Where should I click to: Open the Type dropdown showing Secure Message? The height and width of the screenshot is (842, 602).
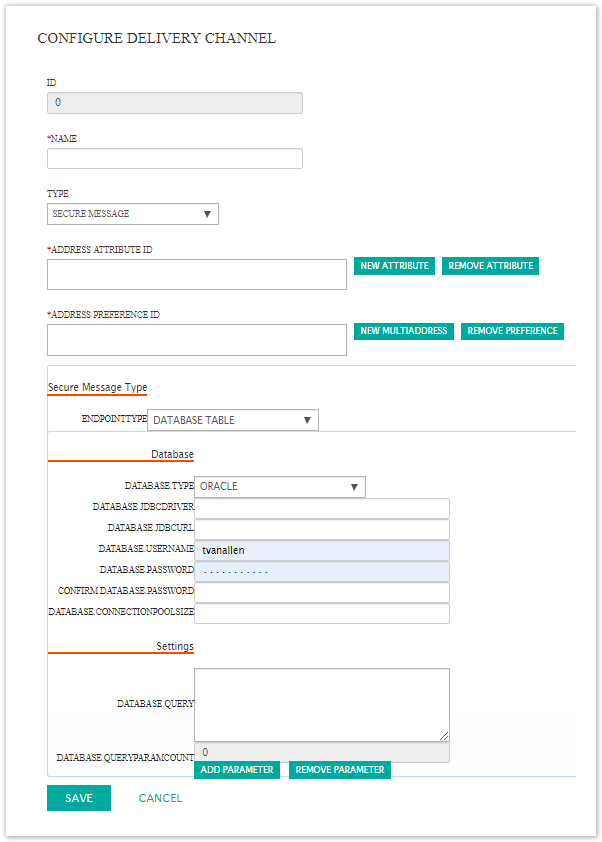coord(132,214)
